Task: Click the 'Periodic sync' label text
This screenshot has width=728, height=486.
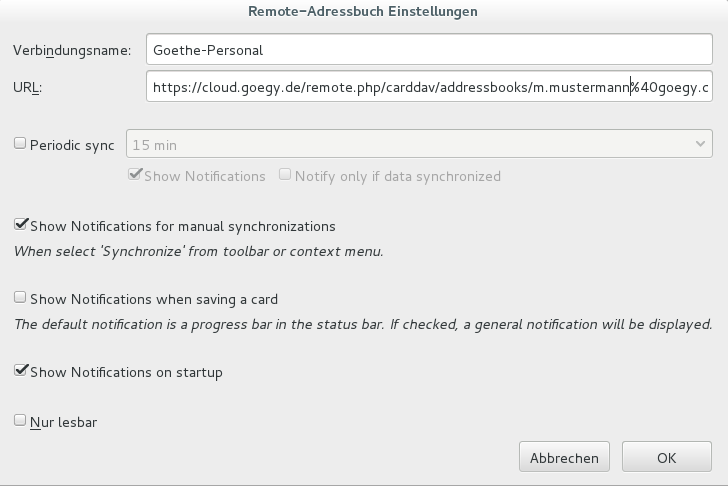Action: 72,145
